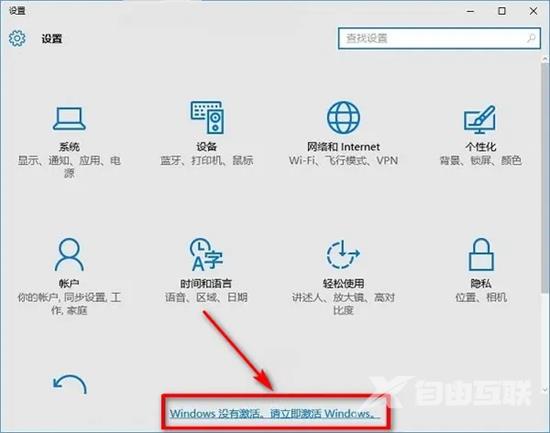Open the 系统 (System) laptop icon
550x433 pixels.
(69, 119)
